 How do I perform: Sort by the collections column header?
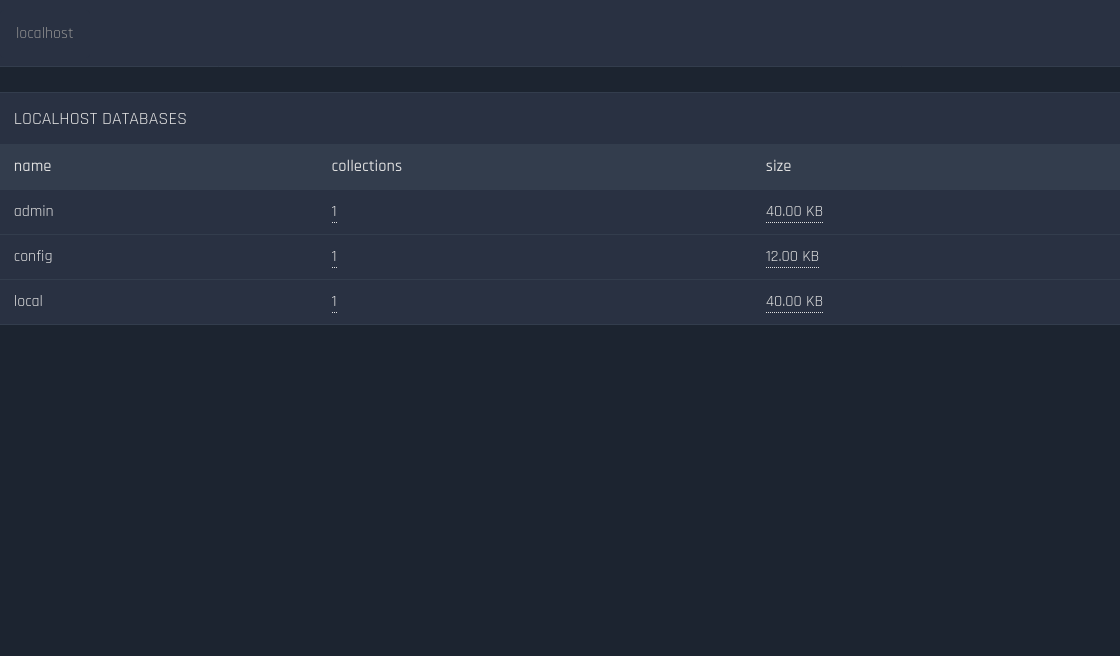pyautogui.click(x=366, y=167)
